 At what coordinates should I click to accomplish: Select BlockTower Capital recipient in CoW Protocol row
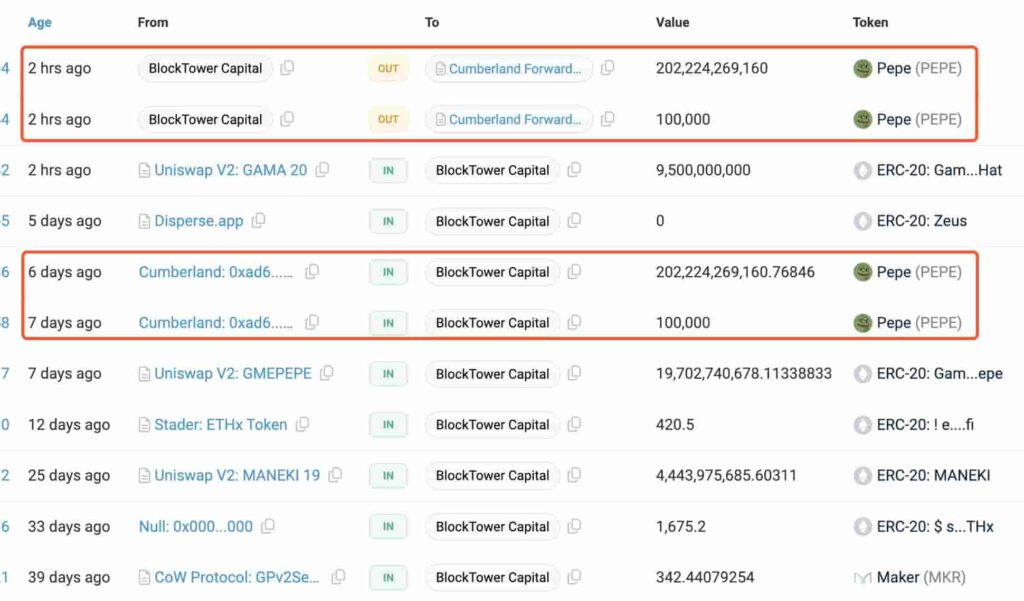492,577
